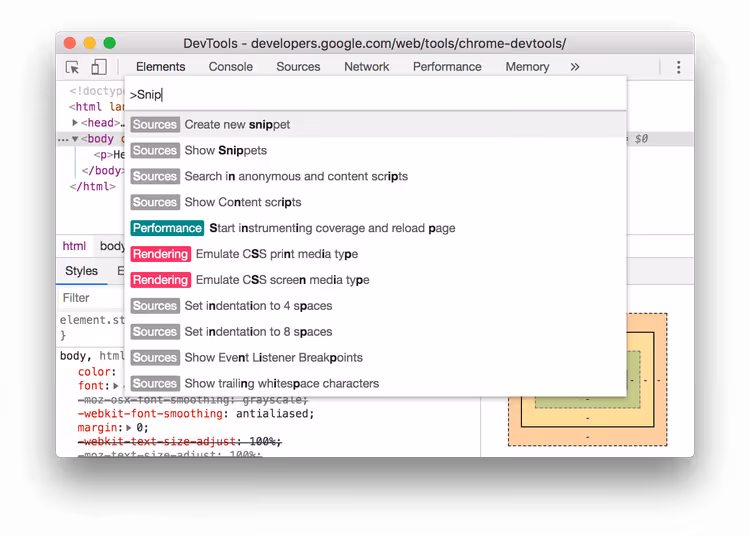Select the doctype line in DOM tree
The image size is (750, 537).
point(97,91)
